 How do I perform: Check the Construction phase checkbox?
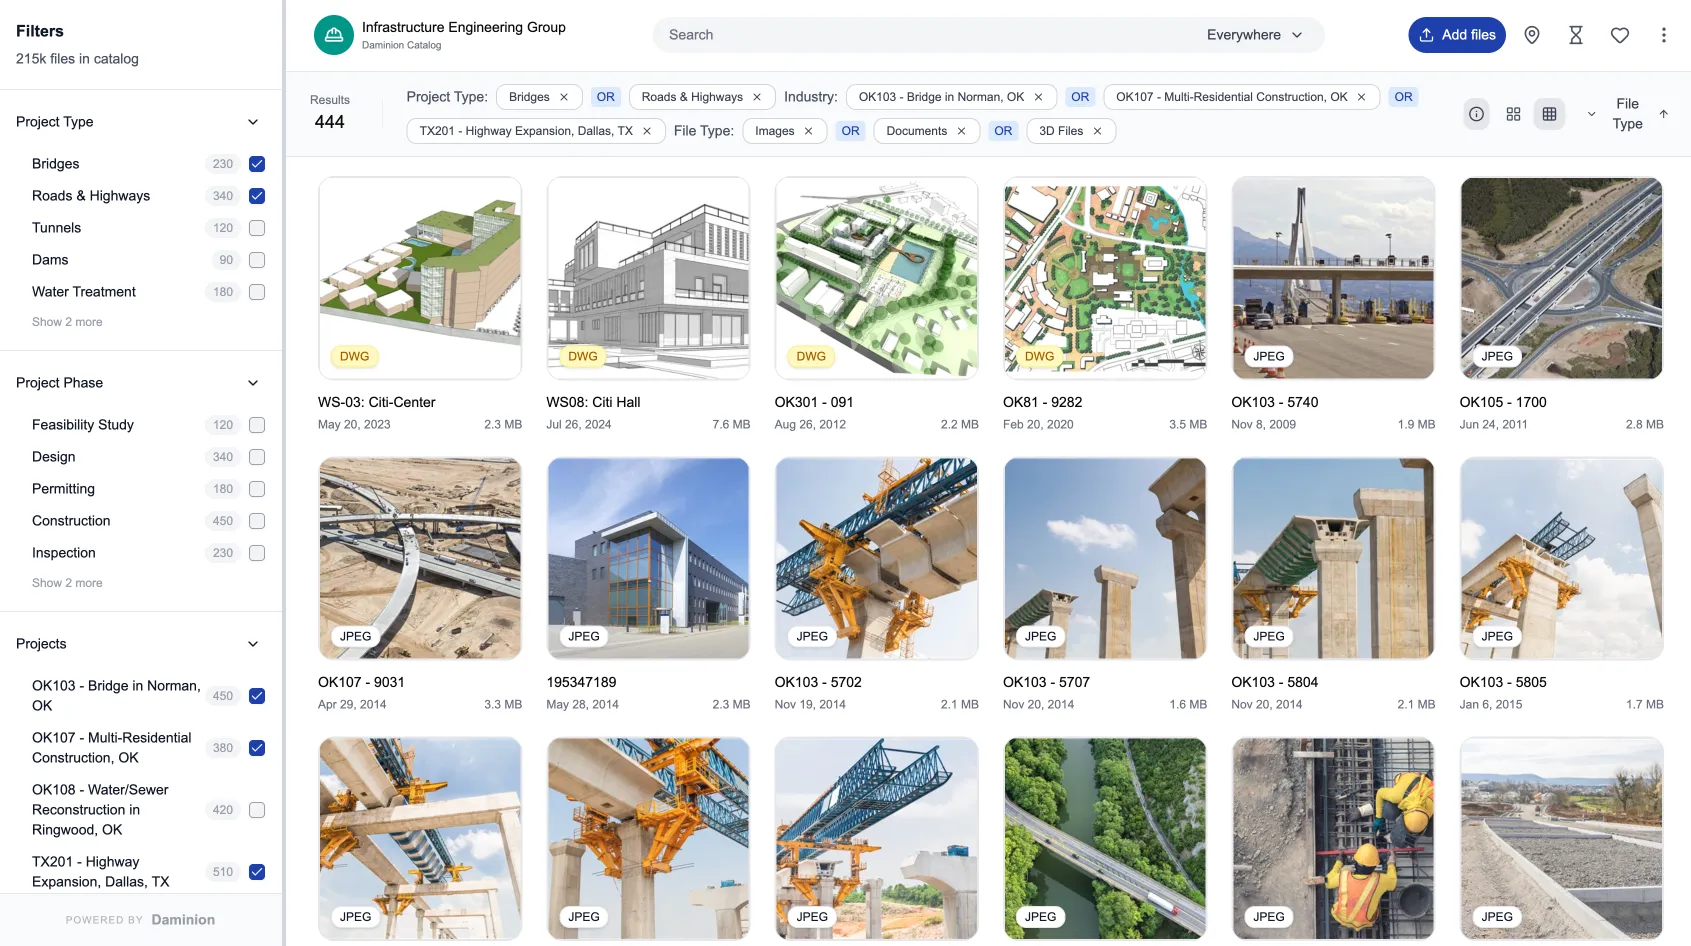257,521
